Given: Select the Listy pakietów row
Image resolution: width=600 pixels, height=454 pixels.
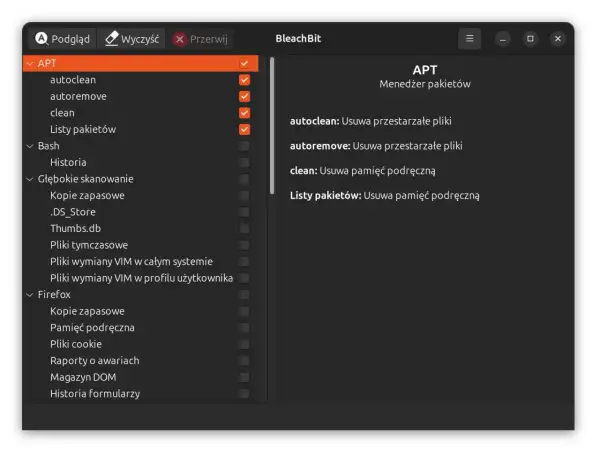Looking at the screenshot, I should pyautogui.click(x=141, y=129).
